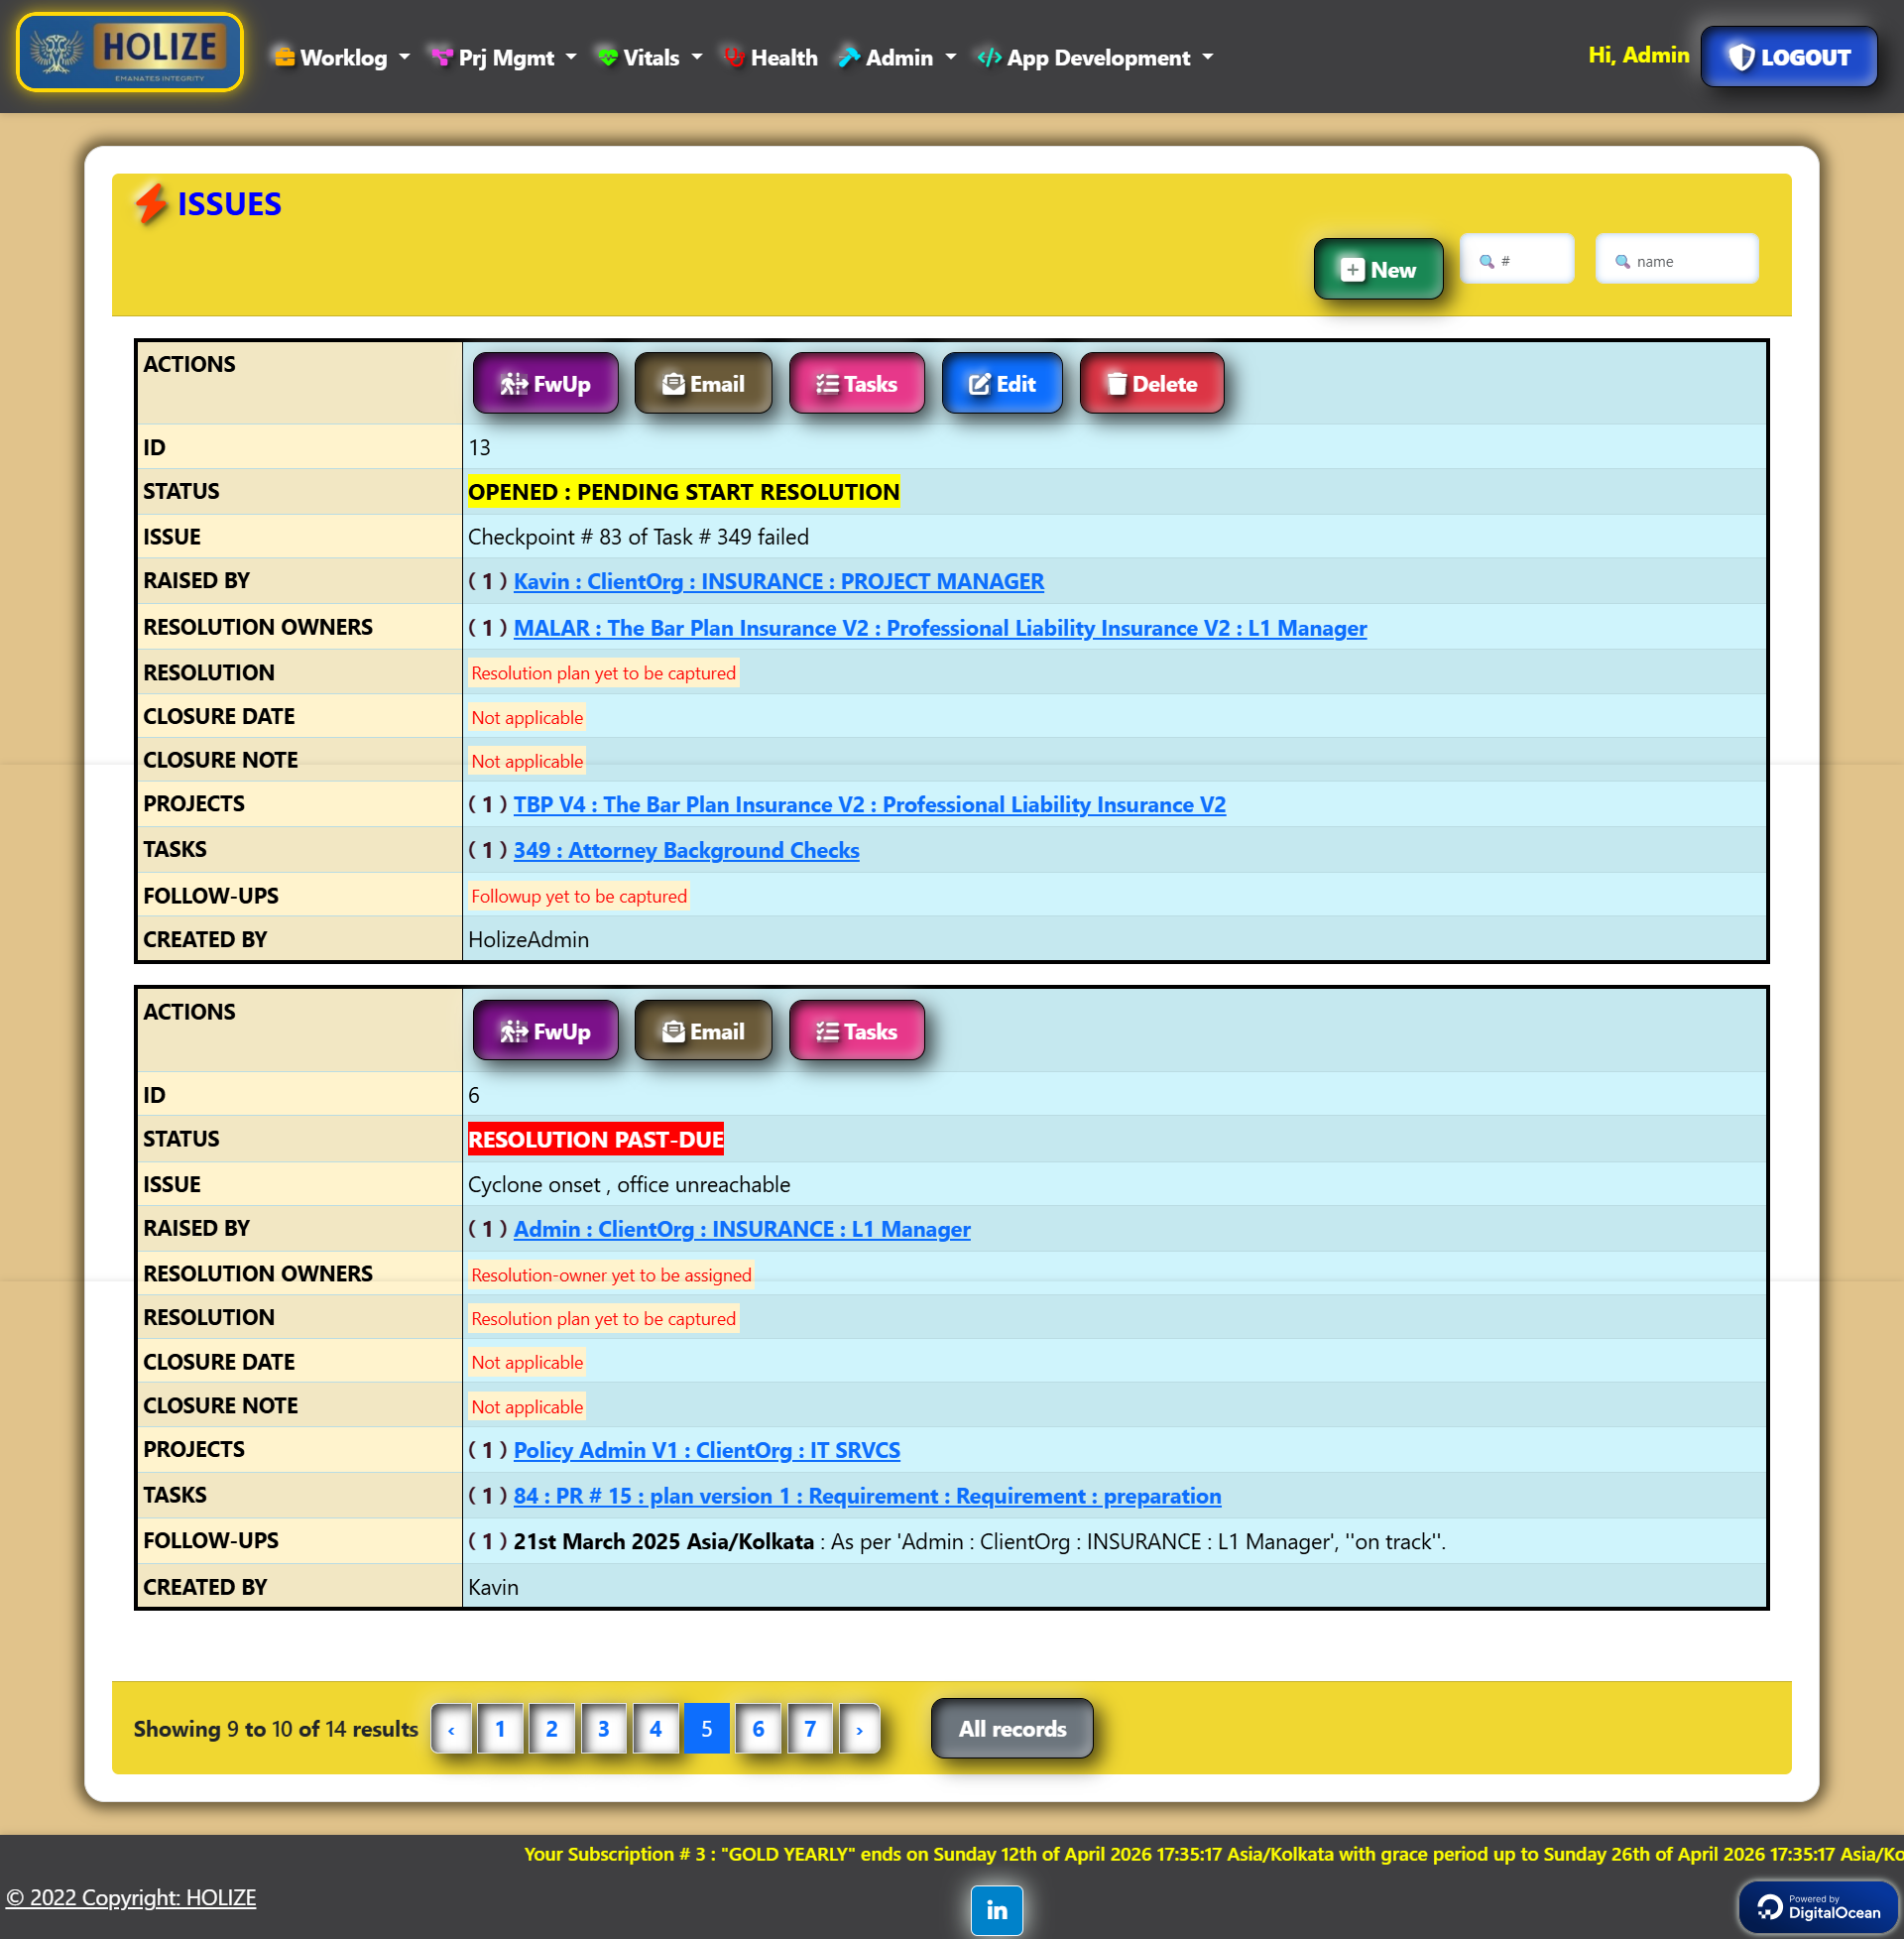1904x1939 pixels.
Task: Click the LinkedIn icon in footer
Action: point(996,1909)
